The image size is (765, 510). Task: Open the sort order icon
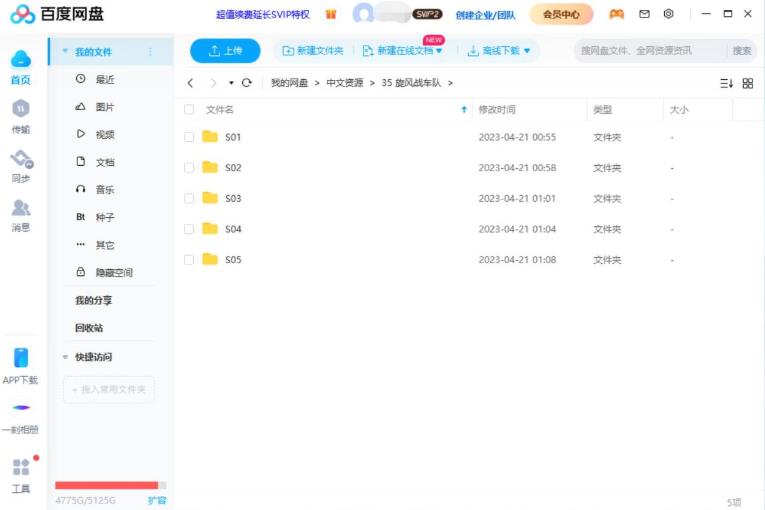(x=726, y=83)
